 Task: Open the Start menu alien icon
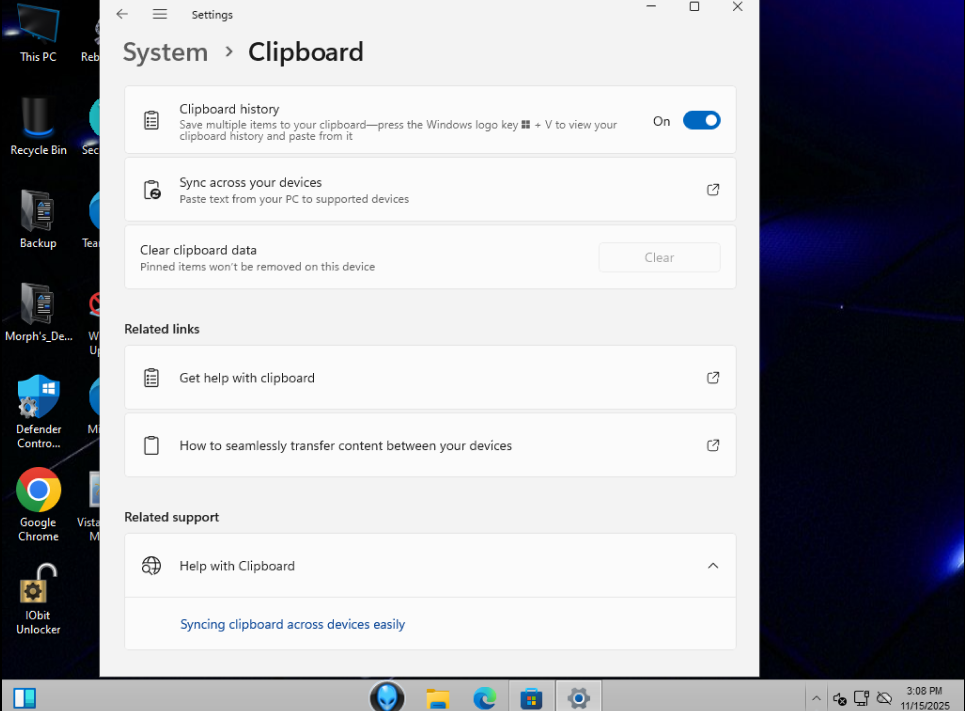point(387,696)
